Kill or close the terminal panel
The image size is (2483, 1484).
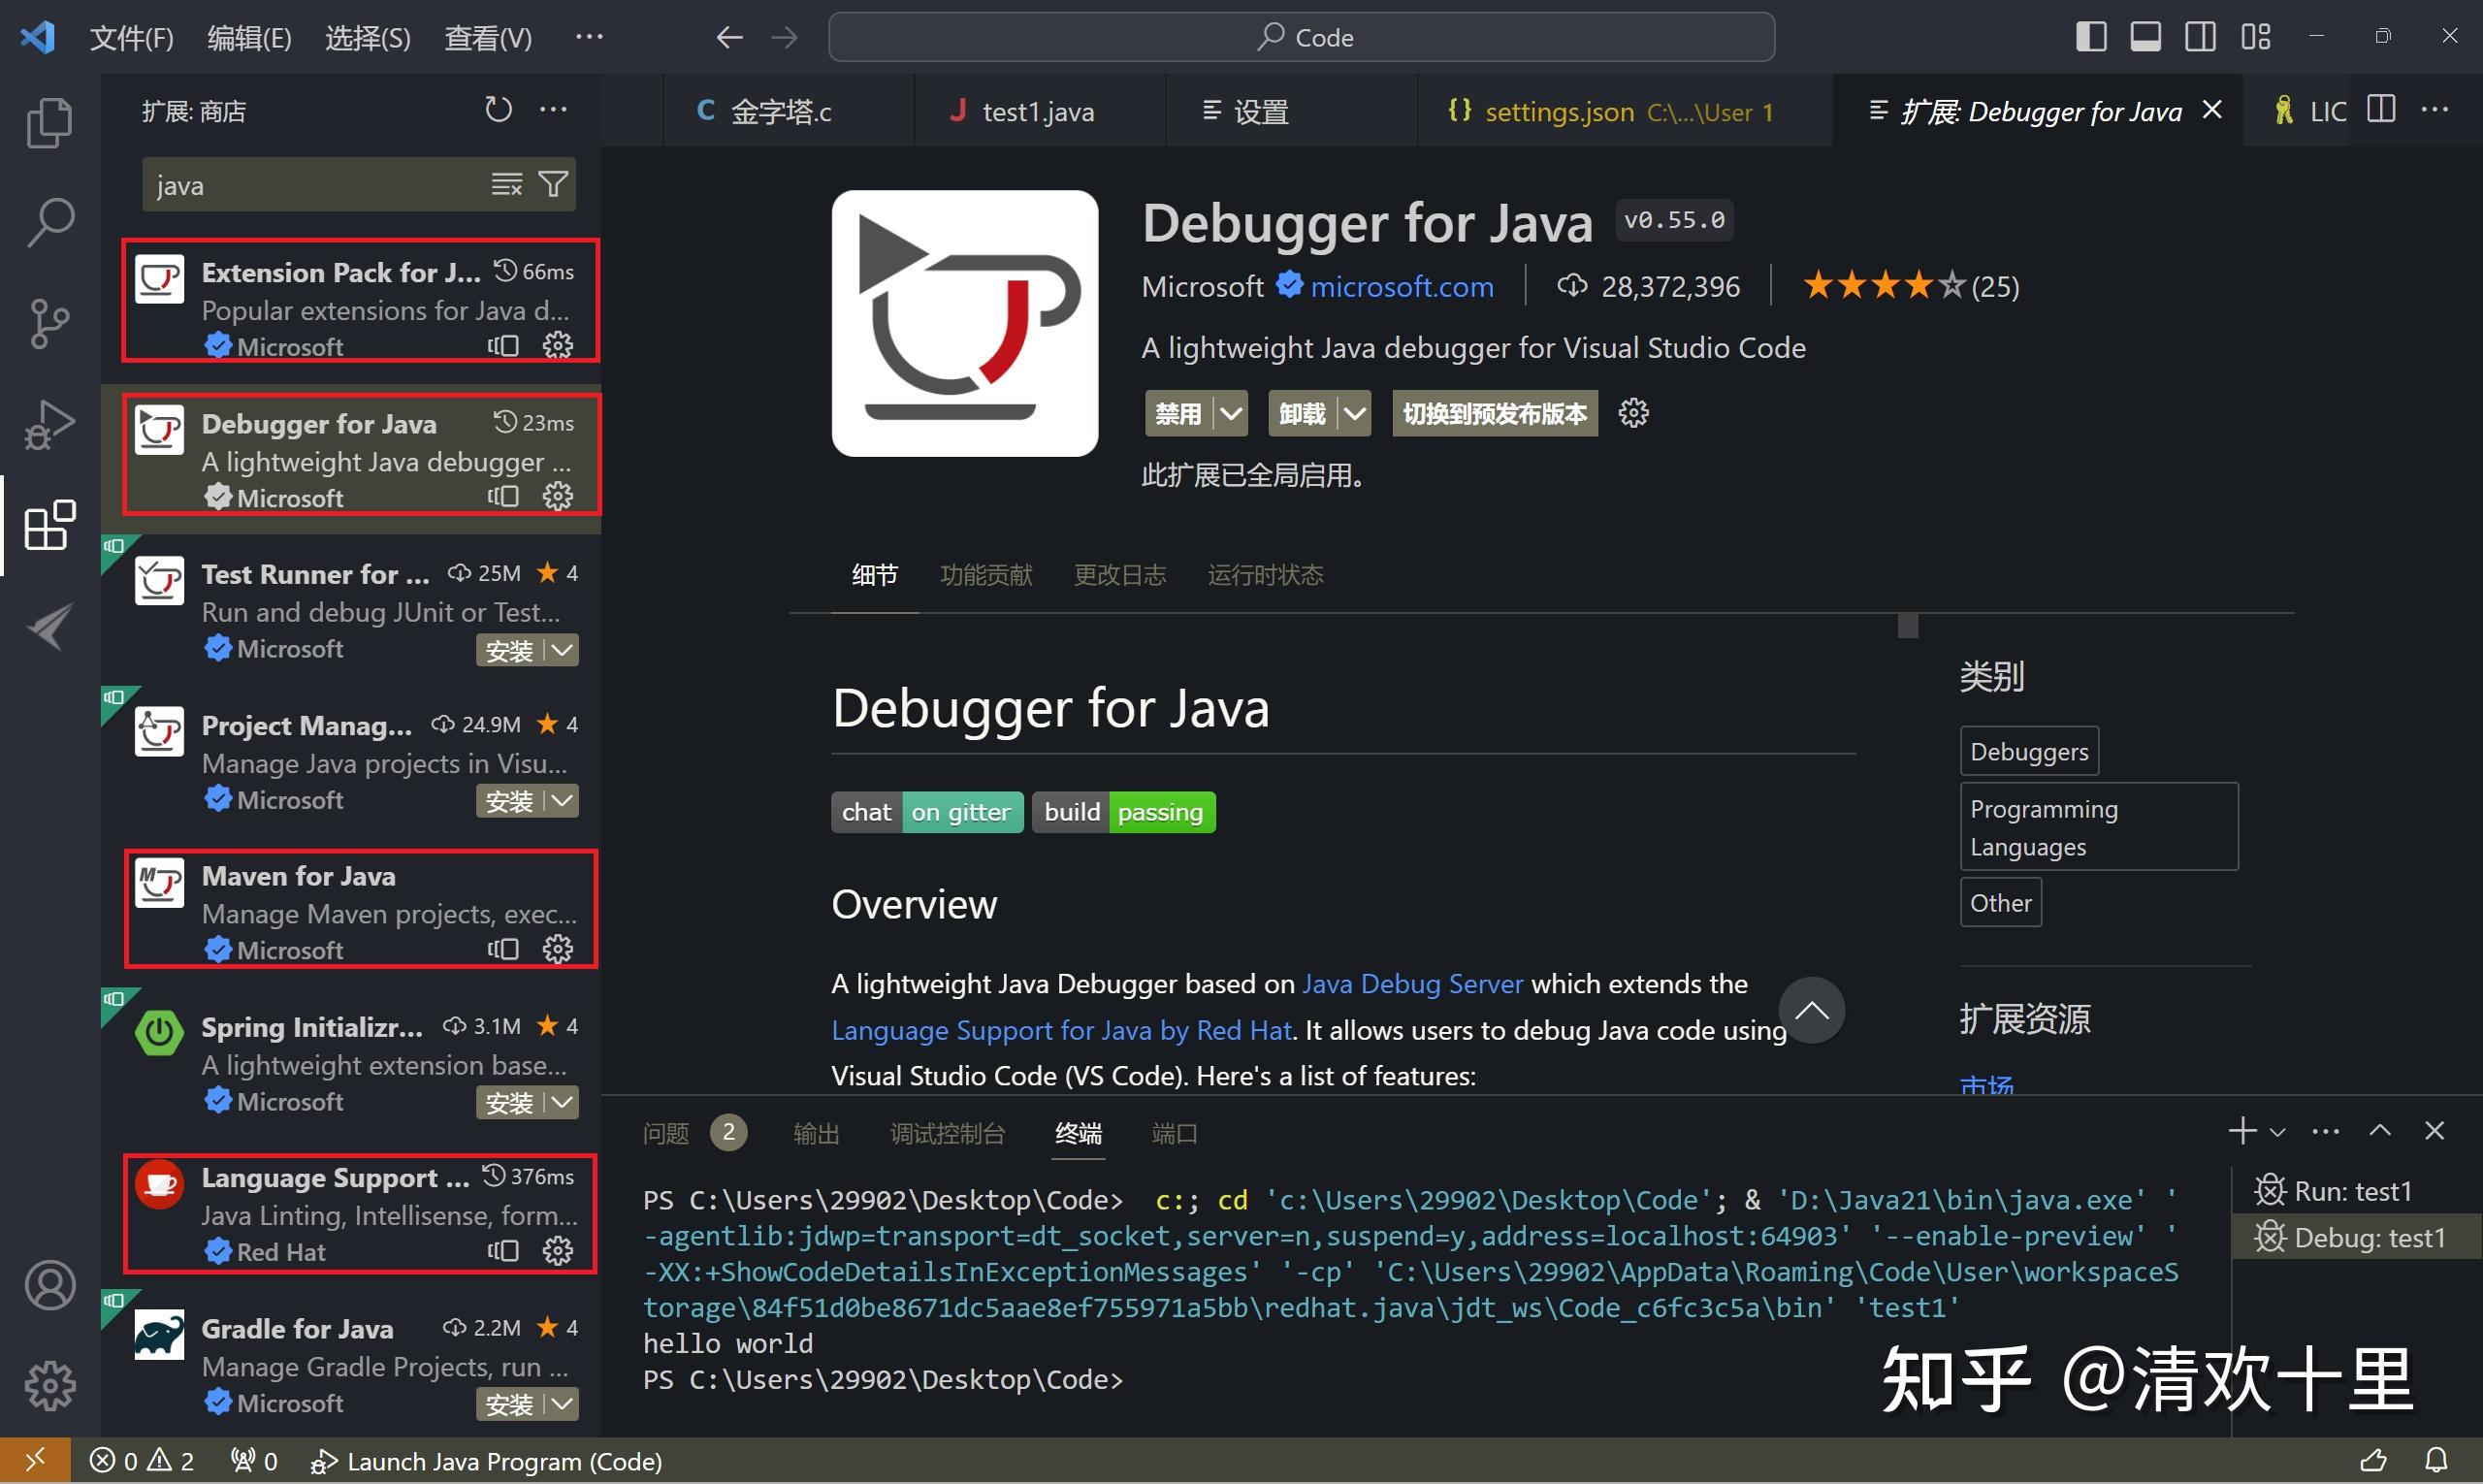pos(2435,1131)
